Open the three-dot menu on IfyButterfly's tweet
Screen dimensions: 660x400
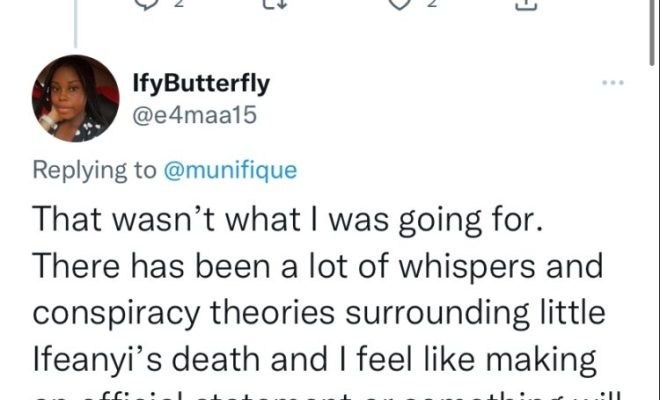click(x=611, y=82)
